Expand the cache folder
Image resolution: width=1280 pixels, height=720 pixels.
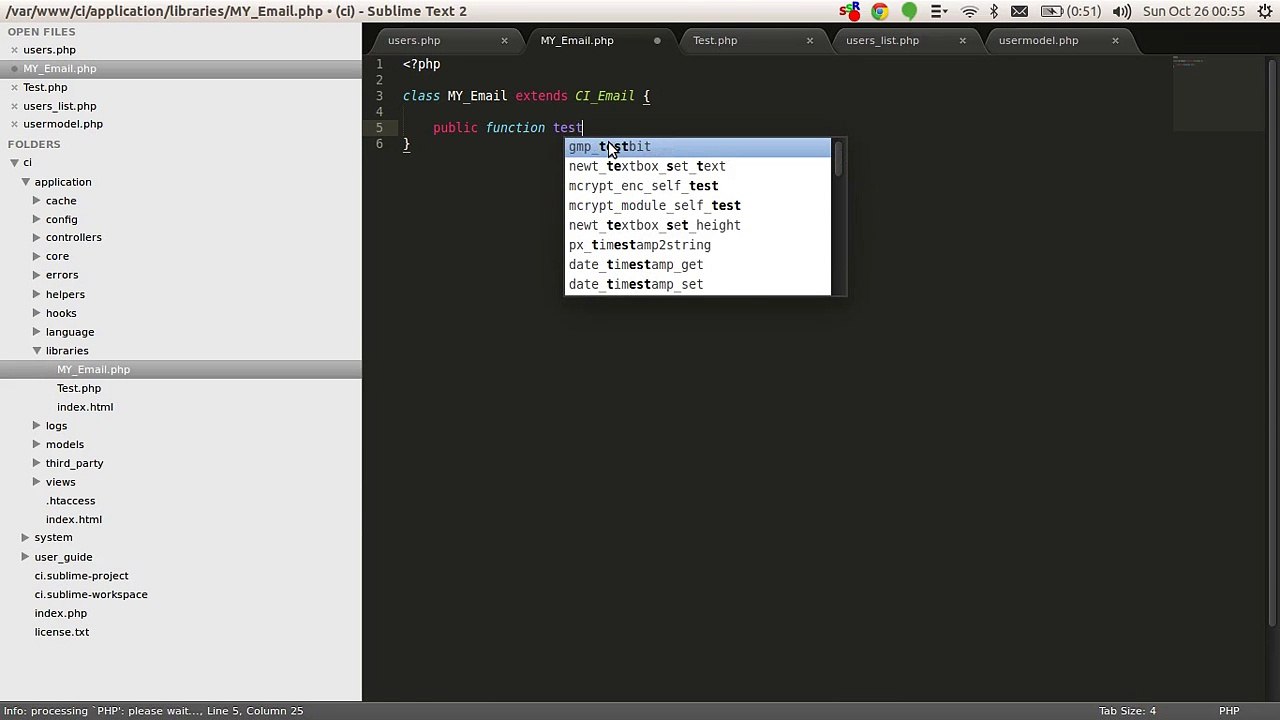coord(36,201)
